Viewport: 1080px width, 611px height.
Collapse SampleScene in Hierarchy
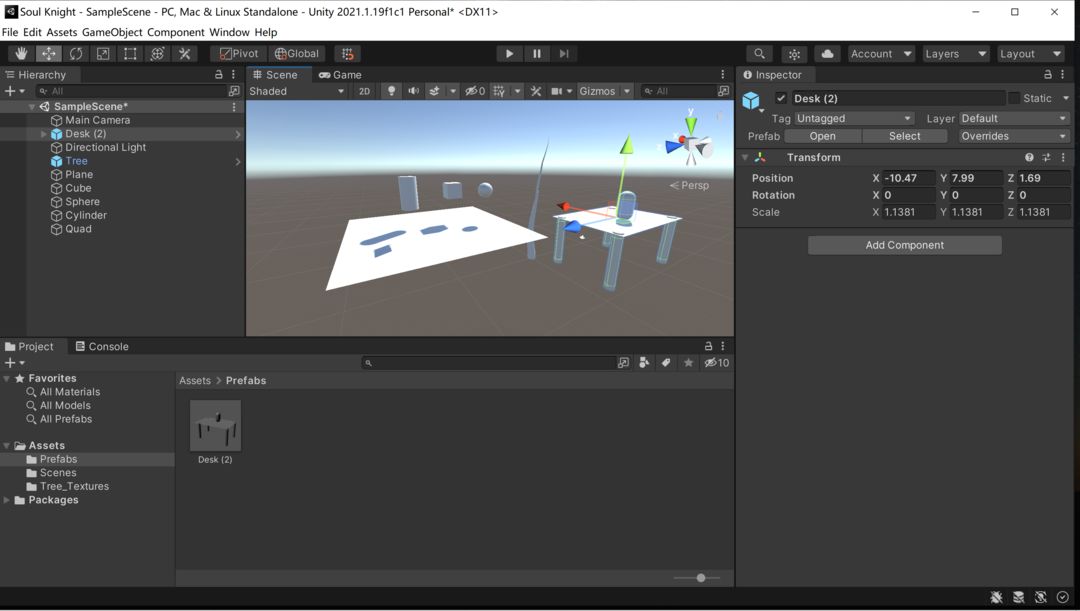[x=32, y=107]
